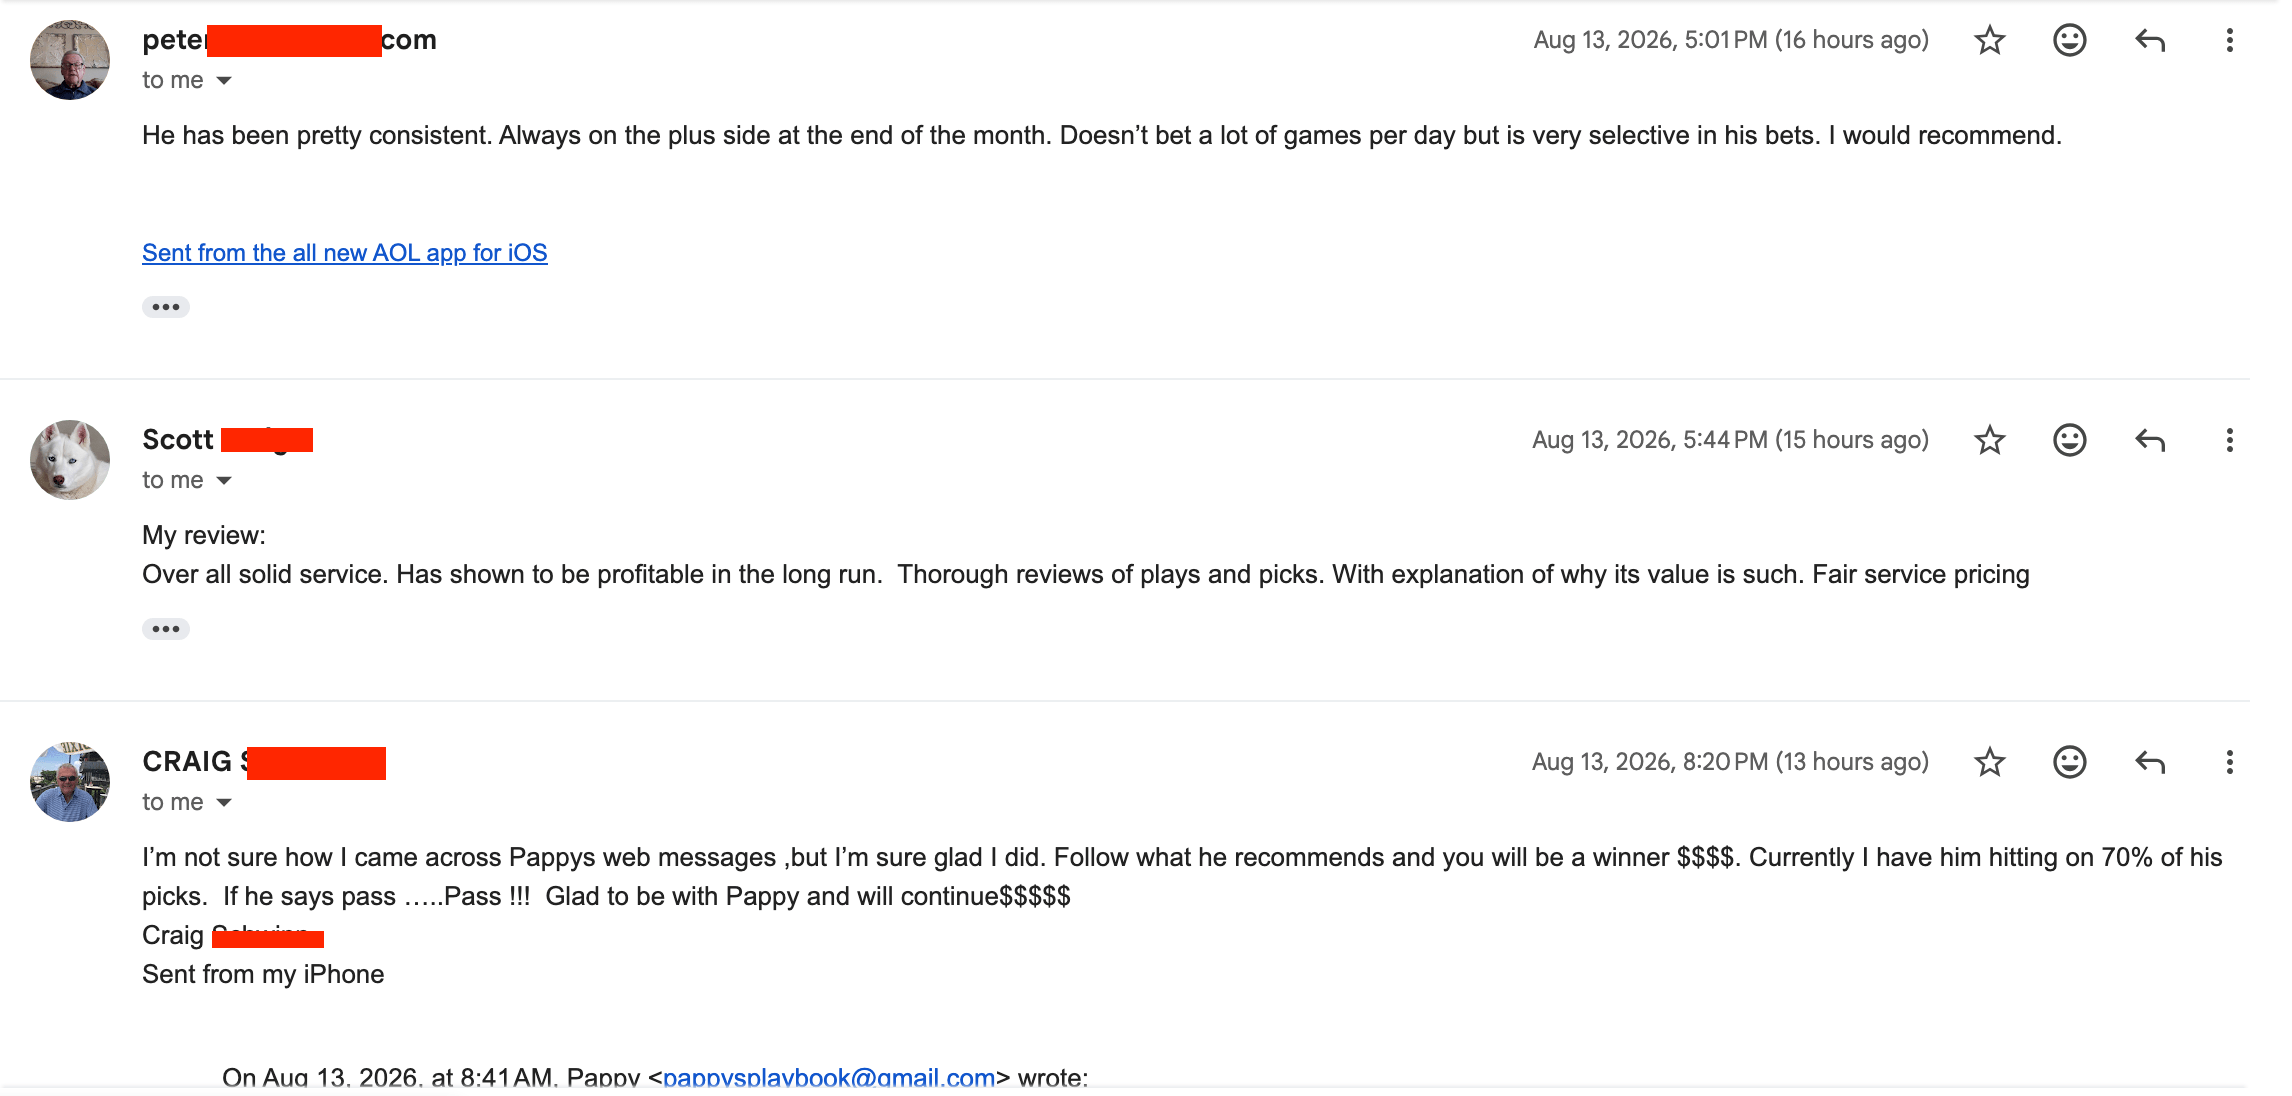Open more options menu on CRAIG's email

tap(2229, 762)
